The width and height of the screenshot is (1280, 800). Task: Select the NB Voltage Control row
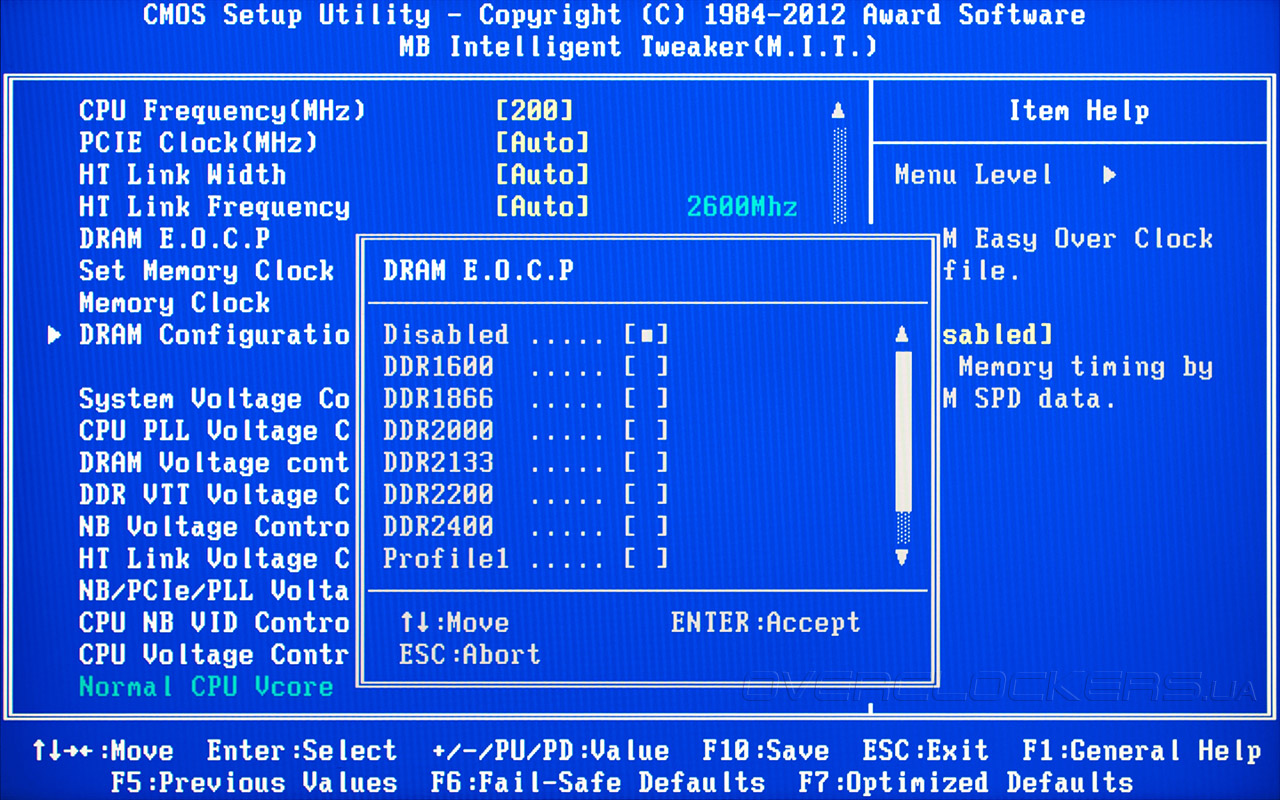[215, 527]
